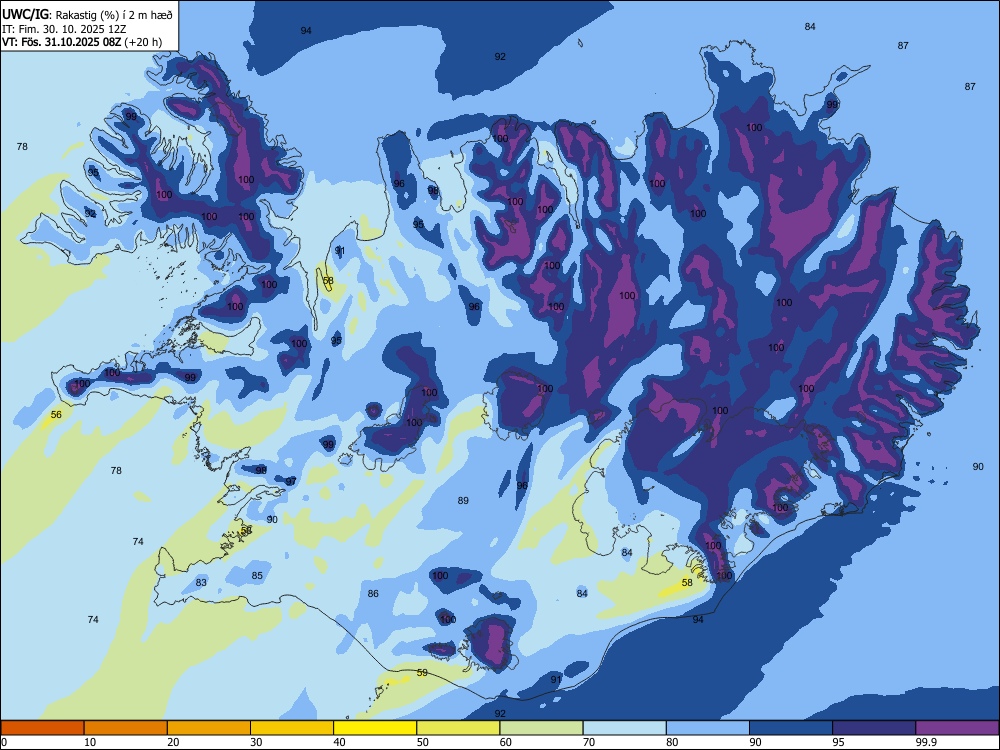Click the bright yellow 40–50 legend swatch
This screenshot has width=1000, height=750.
tap(375, 728)
